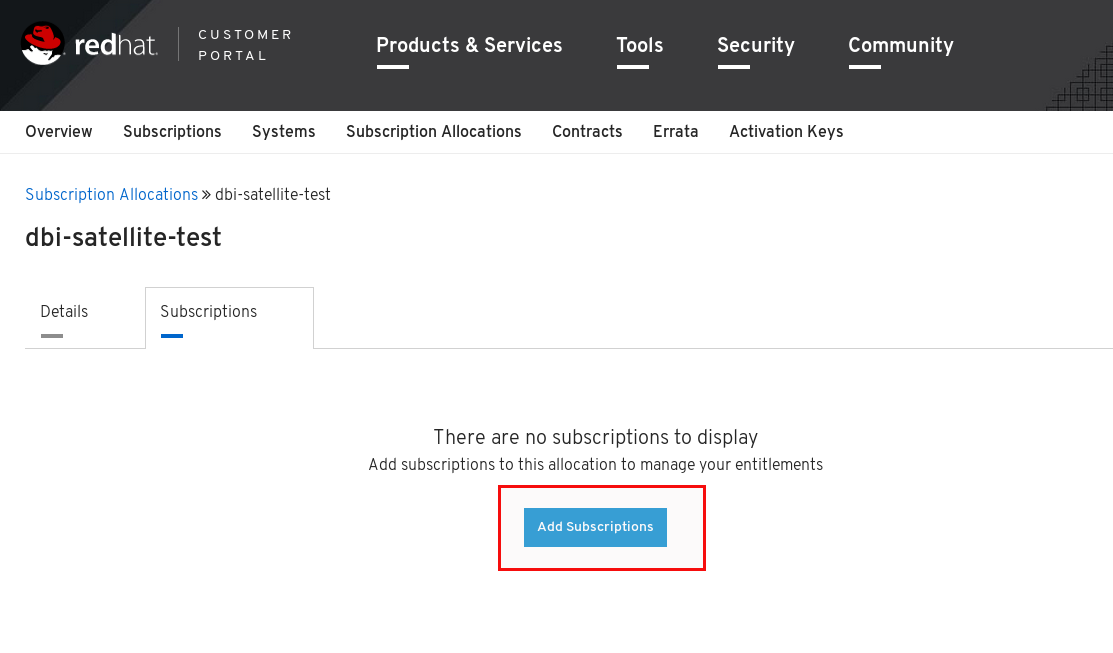Image resolution: width=1113 pixels, height=653 pixels.
Task: Open the Security menu
Action: (755, 45)
